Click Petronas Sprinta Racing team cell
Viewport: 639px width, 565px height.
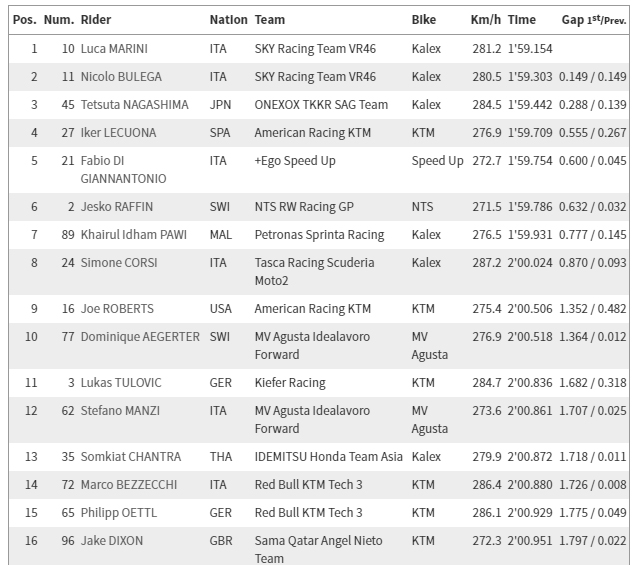319,235
